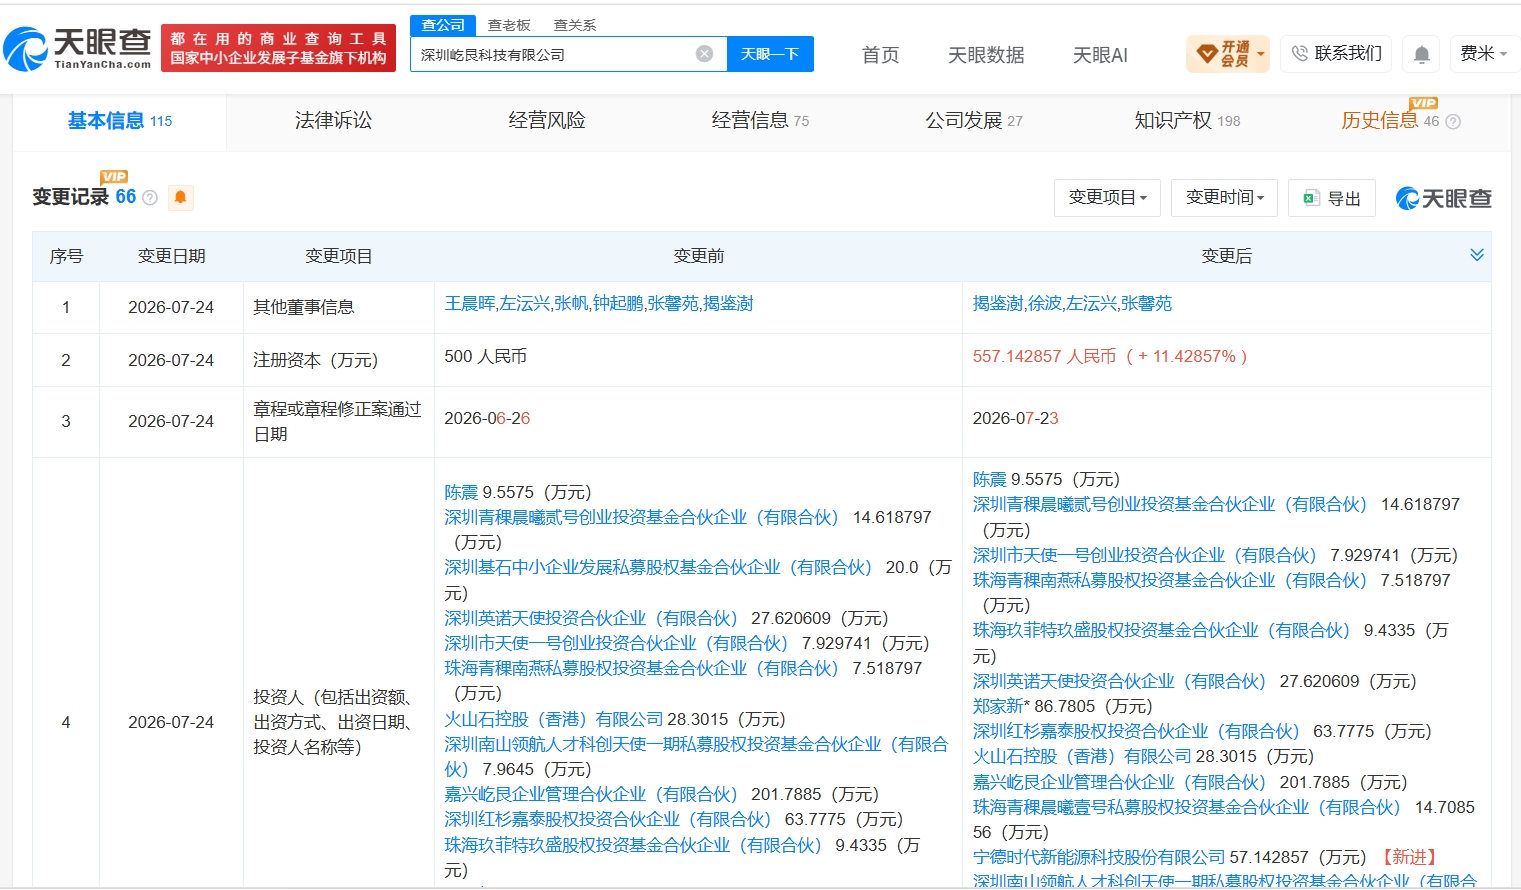Click the help icon next to 历史信息 46
This screenshot has height=890, width=1521.
1453,121
